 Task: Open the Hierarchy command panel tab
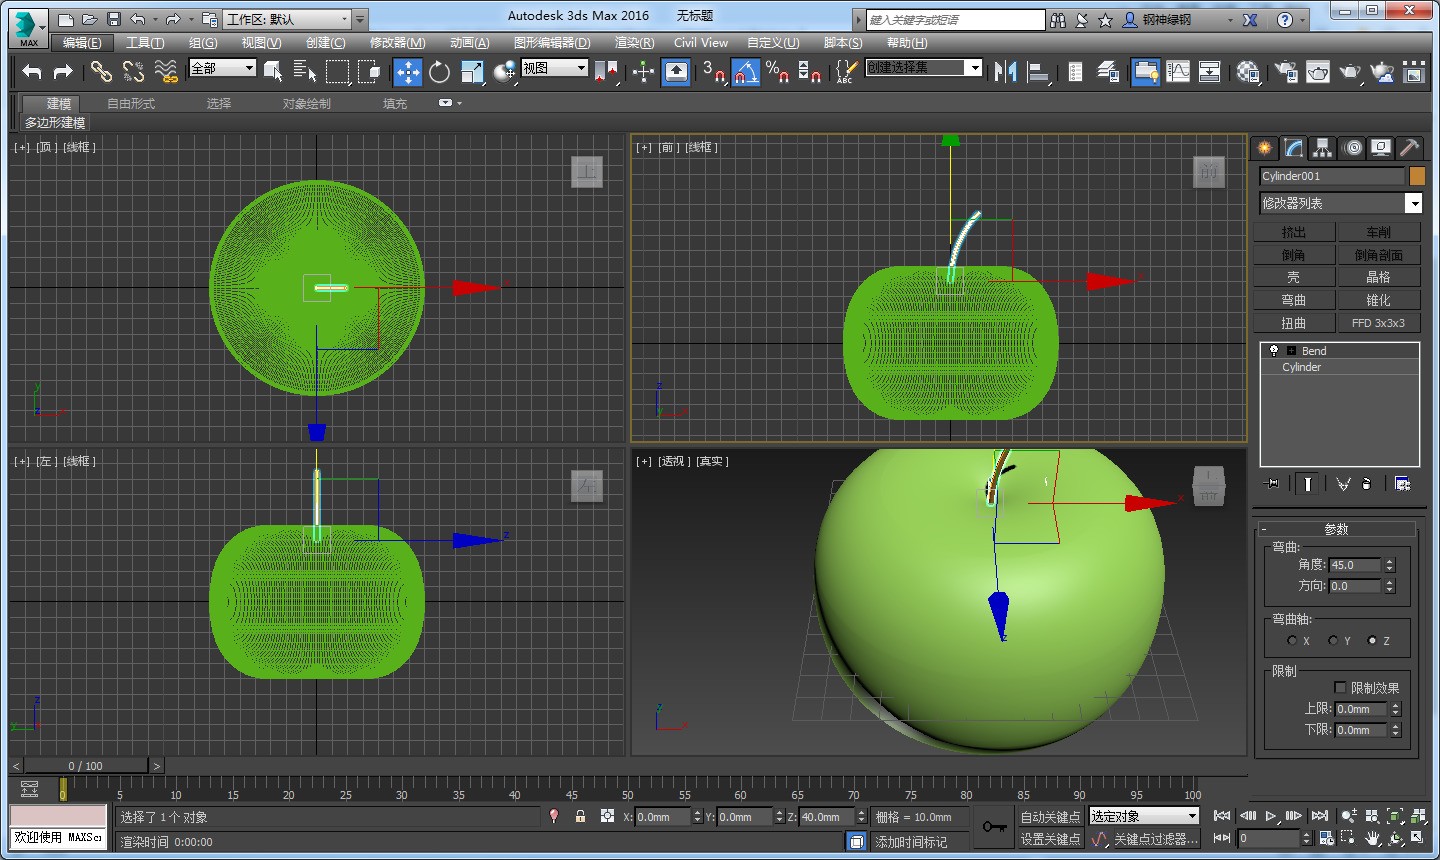pyautogui.click(x=1323, y=148)
